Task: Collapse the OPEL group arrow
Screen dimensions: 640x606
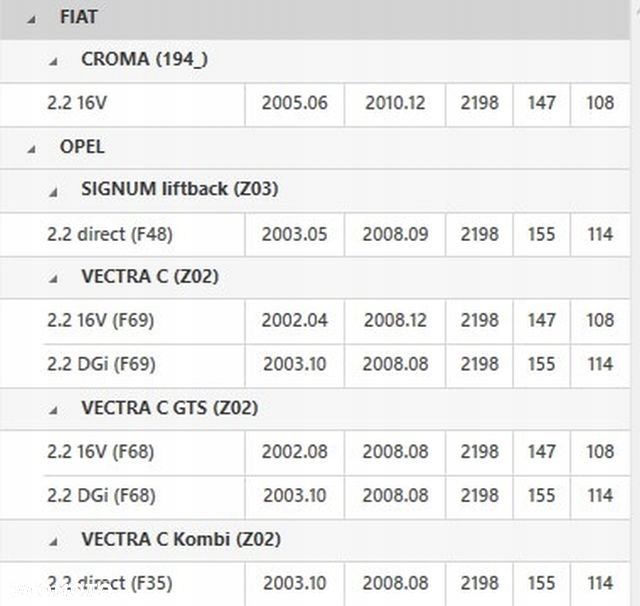Action: (x=32, y=149)
